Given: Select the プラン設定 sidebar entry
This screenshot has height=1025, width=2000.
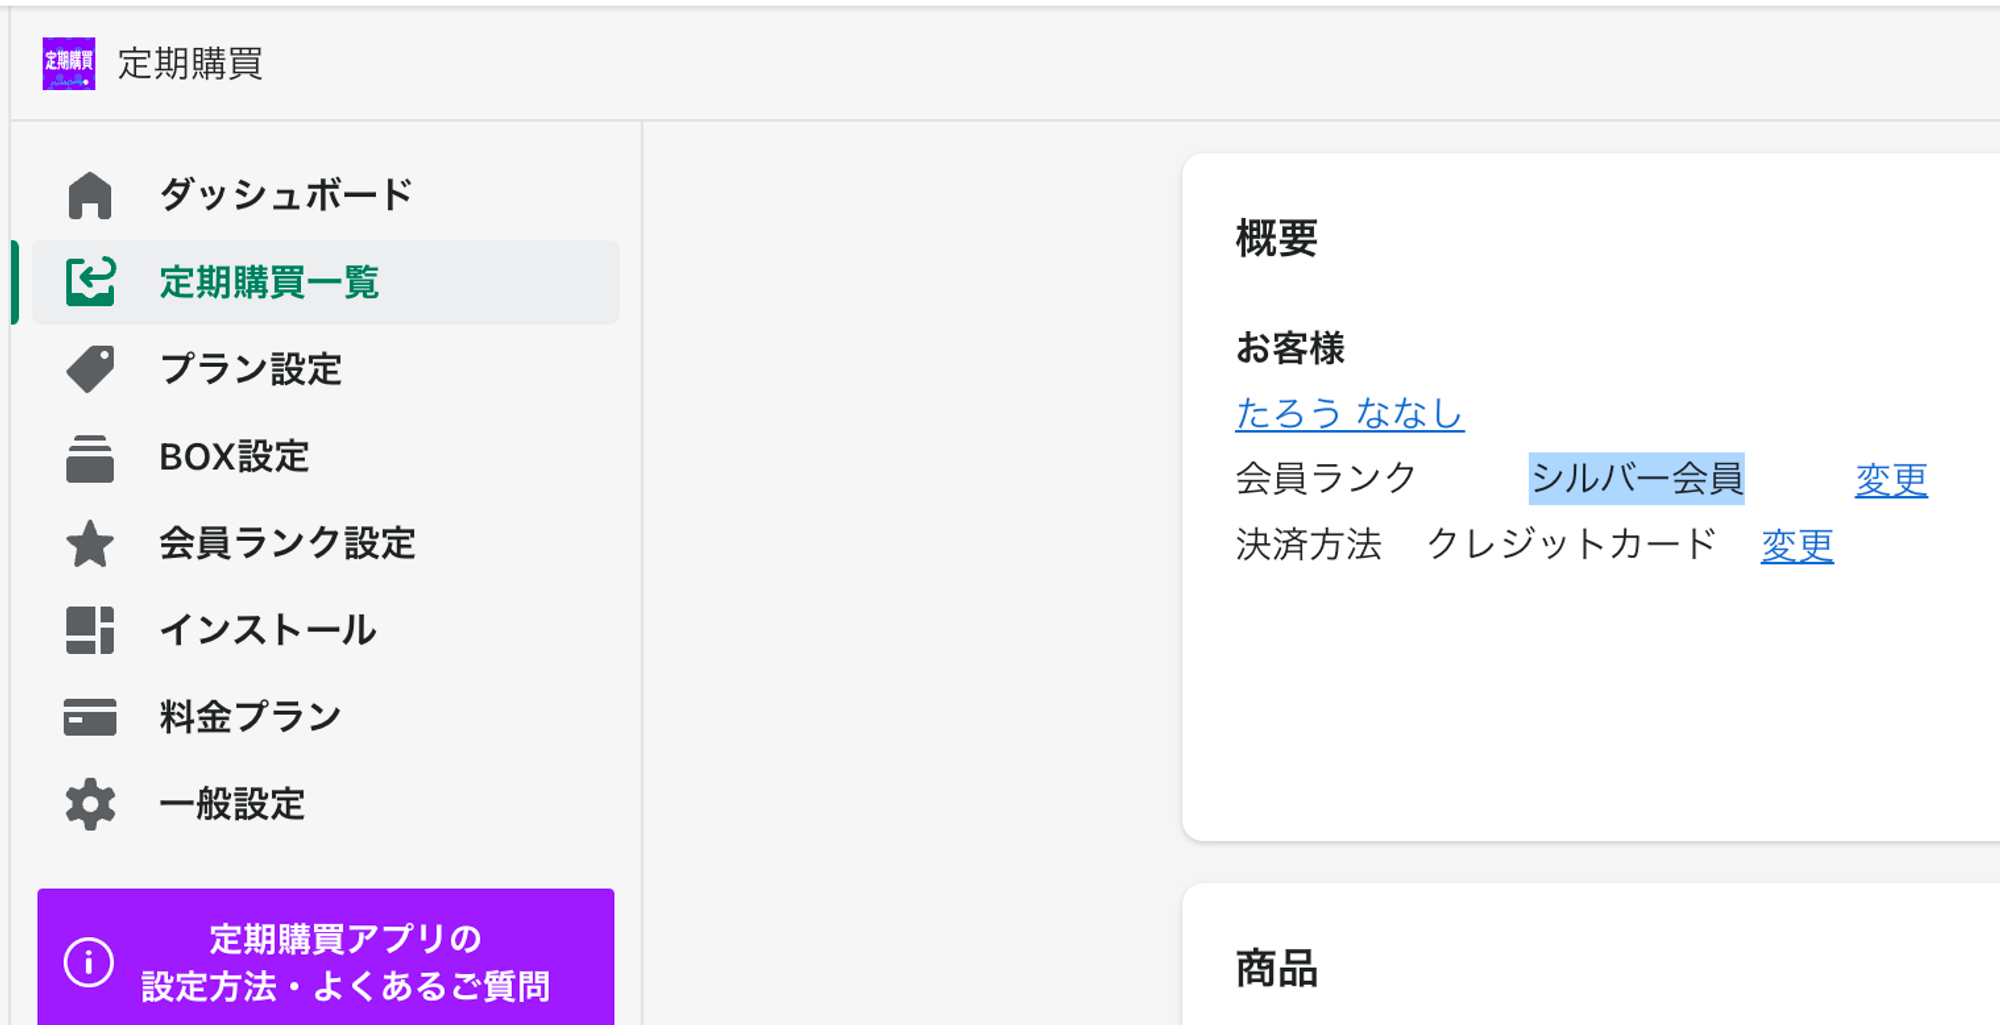Looking at the screenshot, I should click(251, 369).
